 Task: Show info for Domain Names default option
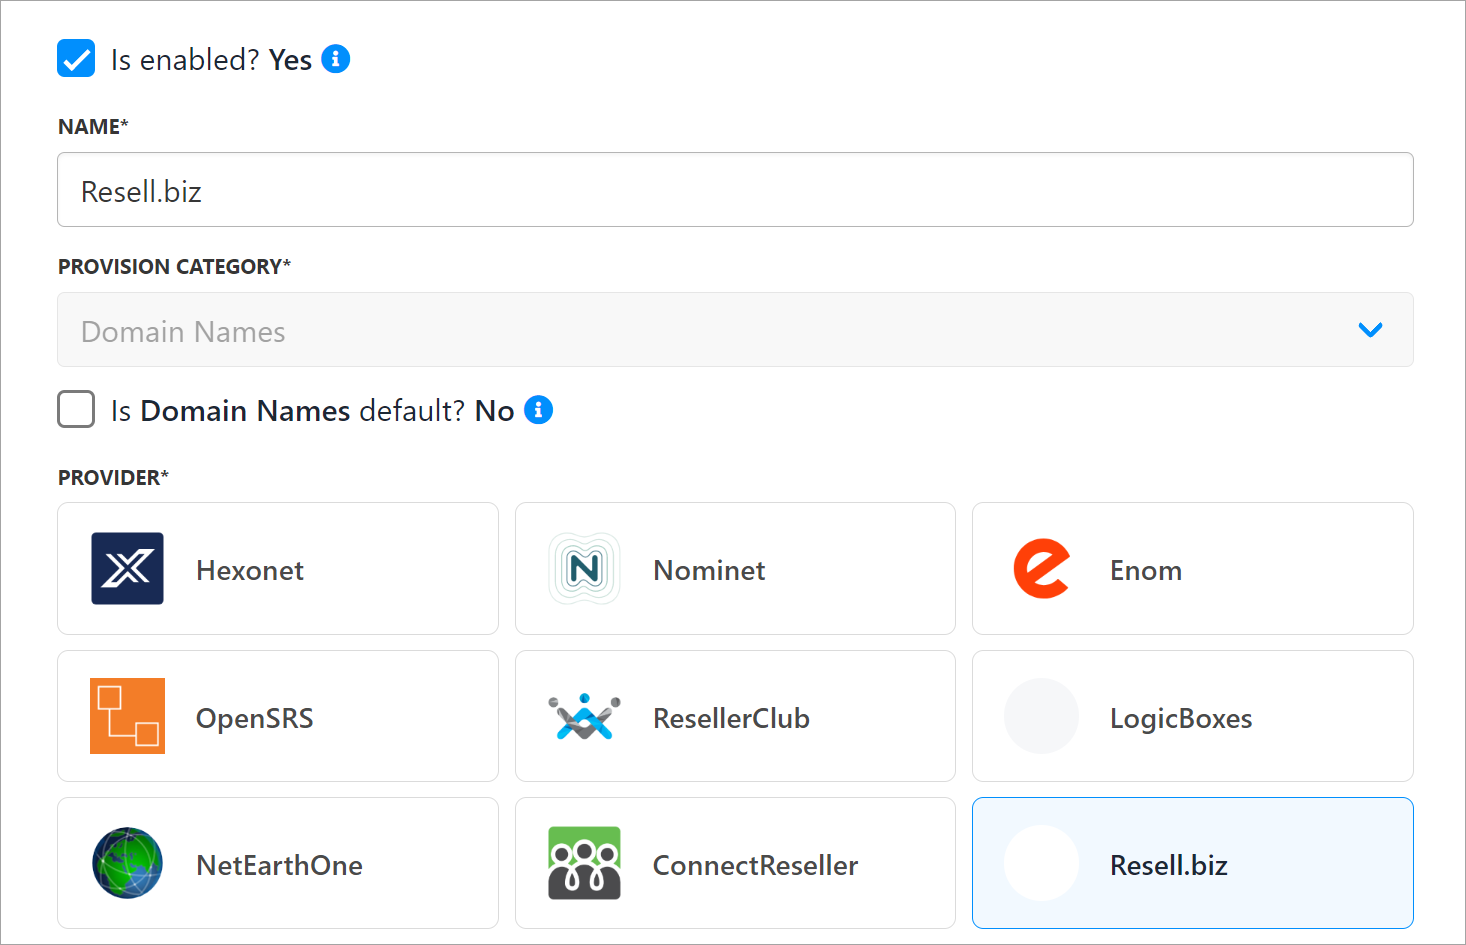[x=539, y=410]
